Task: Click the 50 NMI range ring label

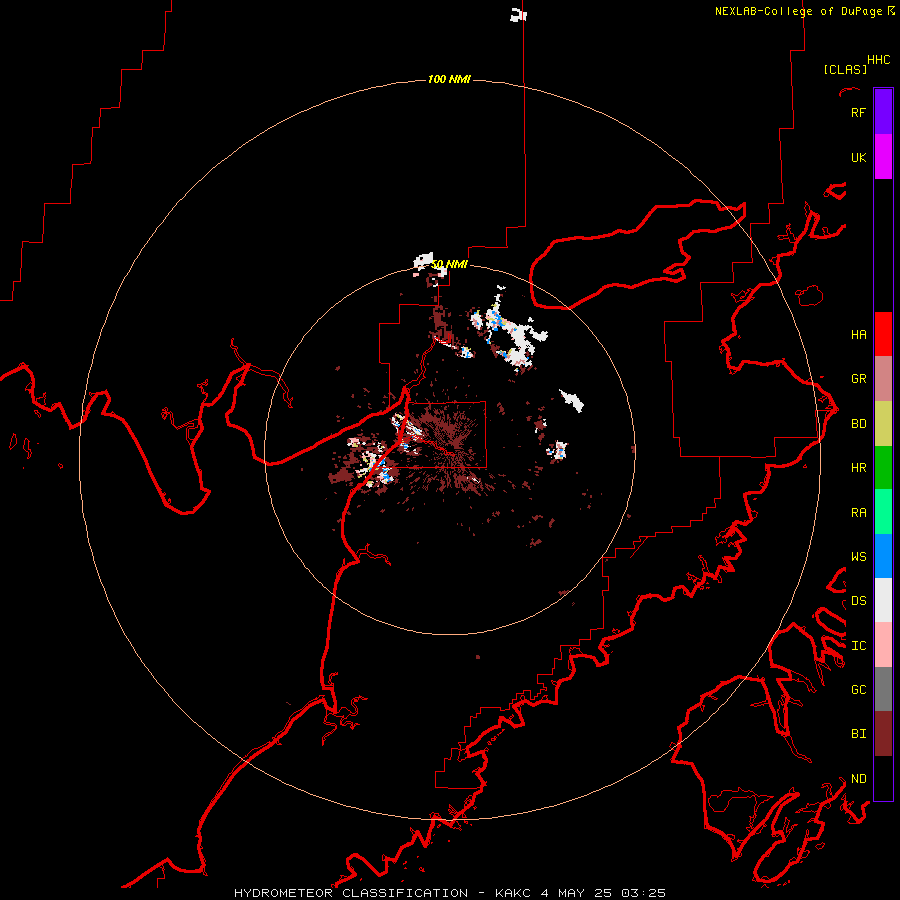Action: (449, 264)
